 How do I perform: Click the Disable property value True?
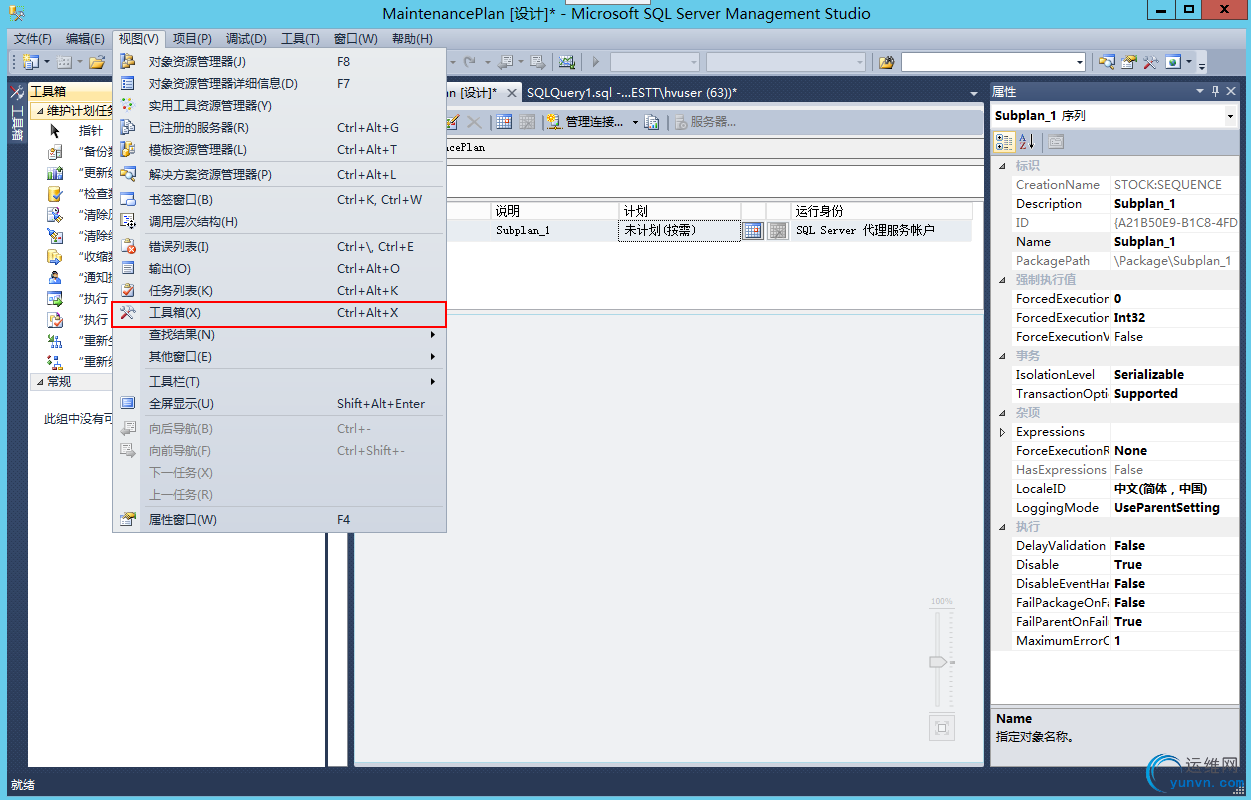1175,565
